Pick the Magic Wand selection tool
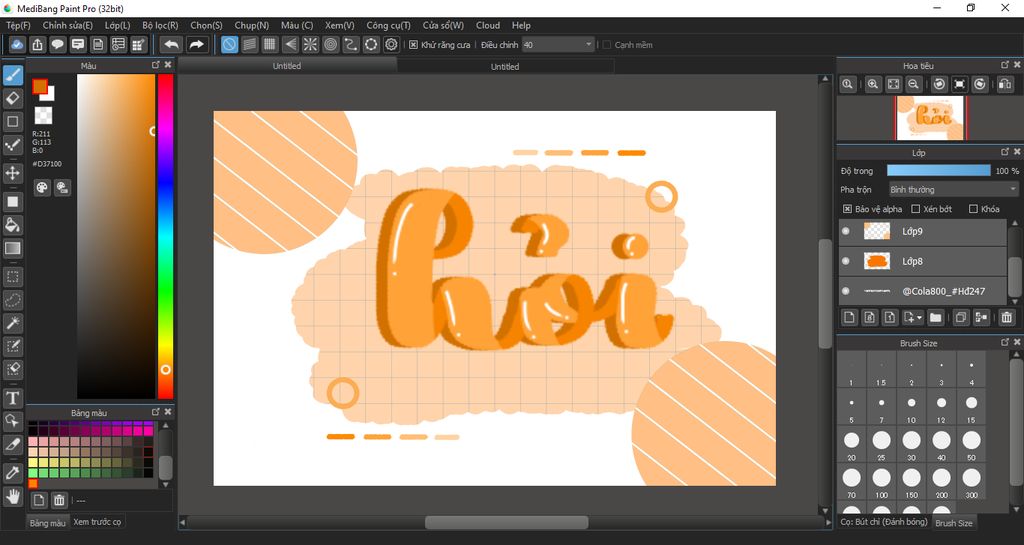This screenshot has width=1024, height=545. (13, 322)
